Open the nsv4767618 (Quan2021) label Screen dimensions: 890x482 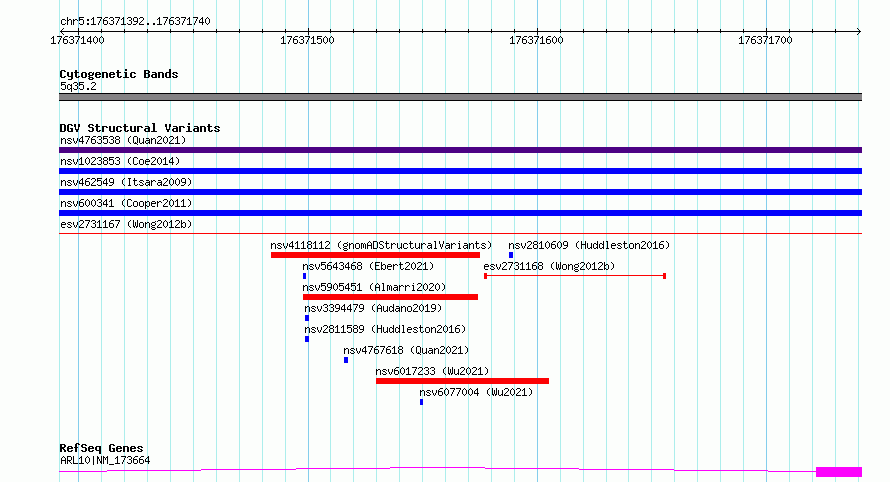coord(406,350)
